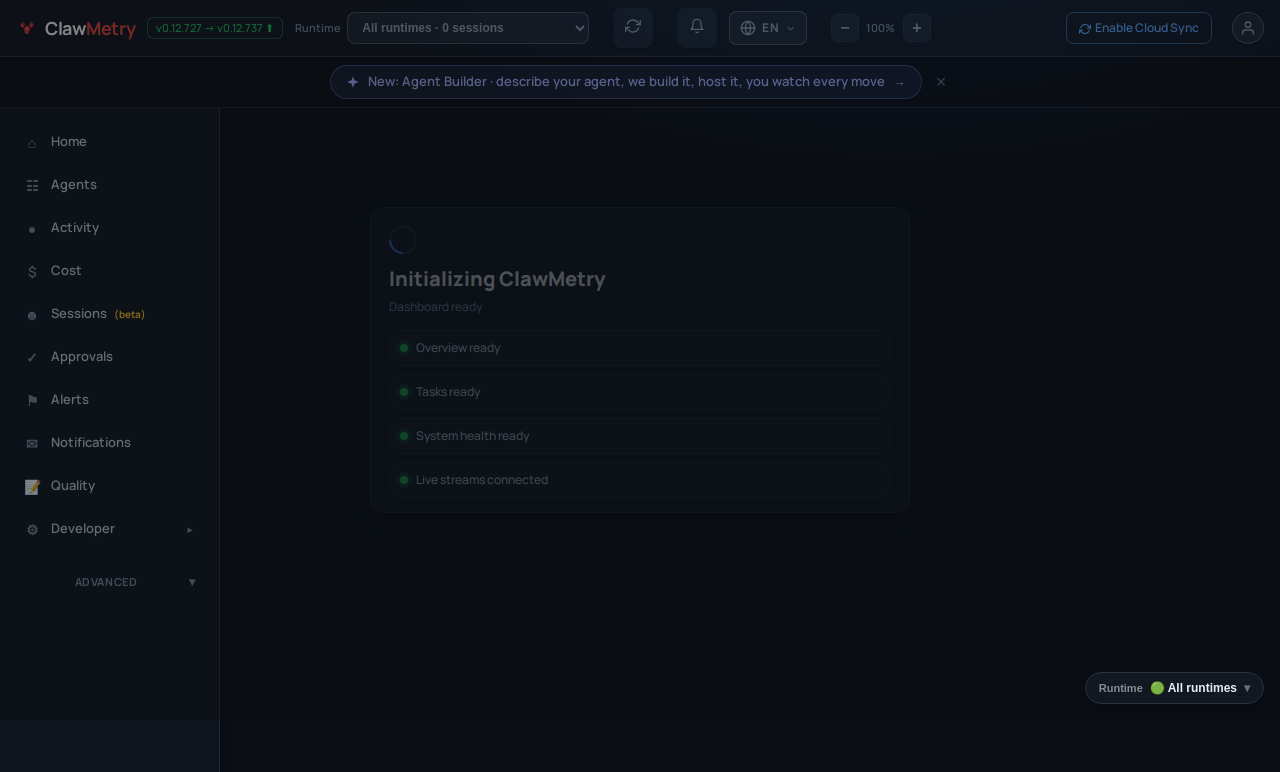Increase zoom with the plus button
This screenshot has height=772, width=1280.
(917, 28)
